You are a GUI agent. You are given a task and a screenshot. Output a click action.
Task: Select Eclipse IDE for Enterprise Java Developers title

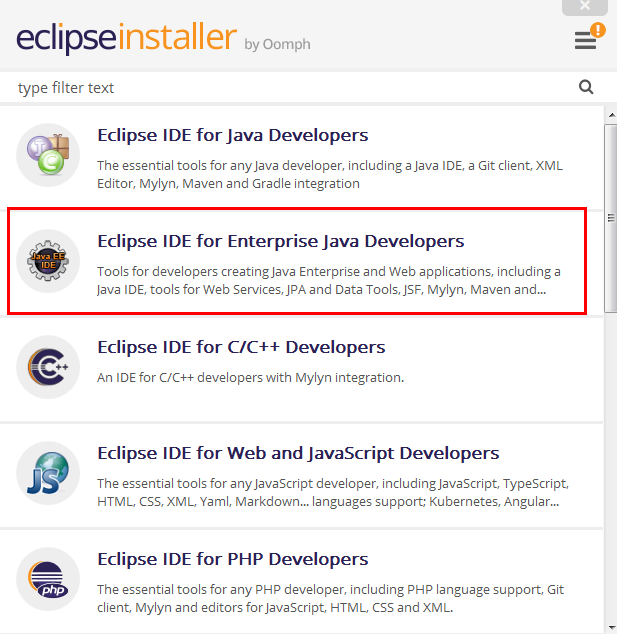[x=281, y=241]
